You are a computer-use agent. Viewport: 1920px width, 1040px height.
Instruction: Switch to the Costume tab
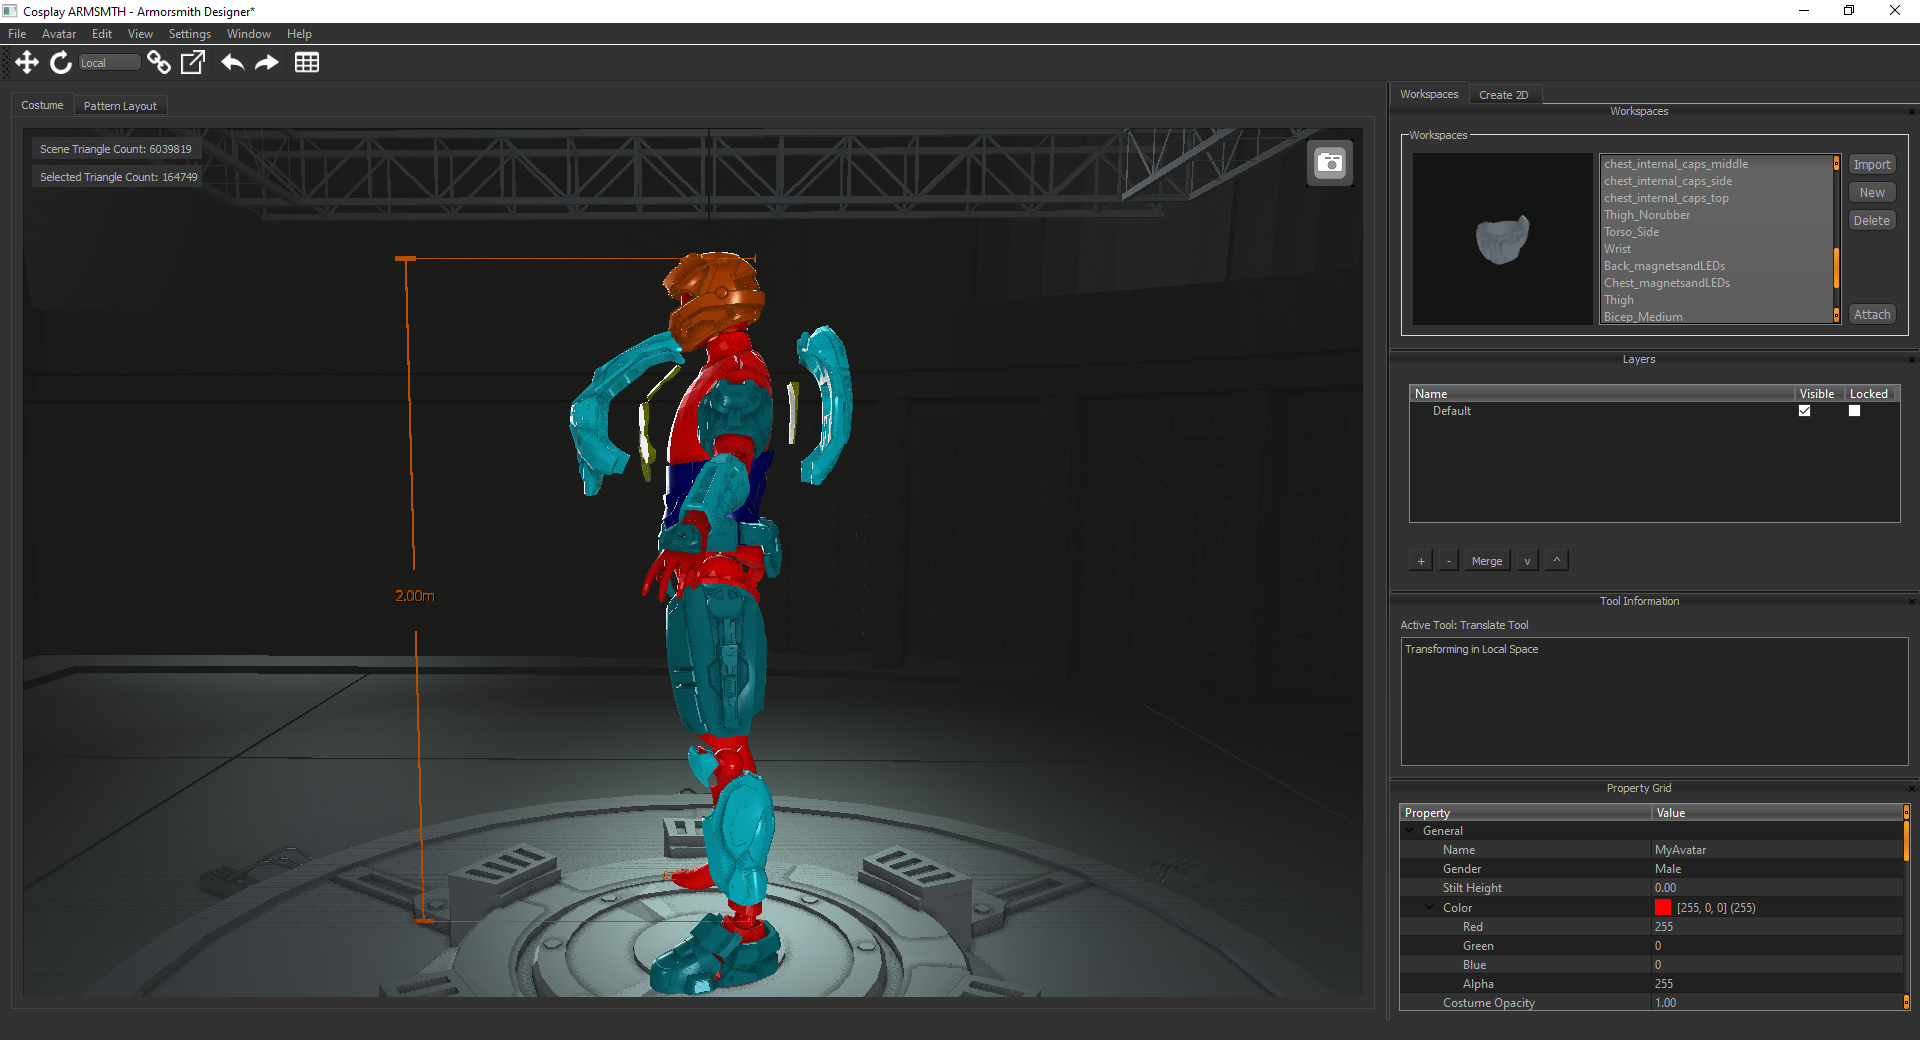pyautogui.click(x=42, y=105)
